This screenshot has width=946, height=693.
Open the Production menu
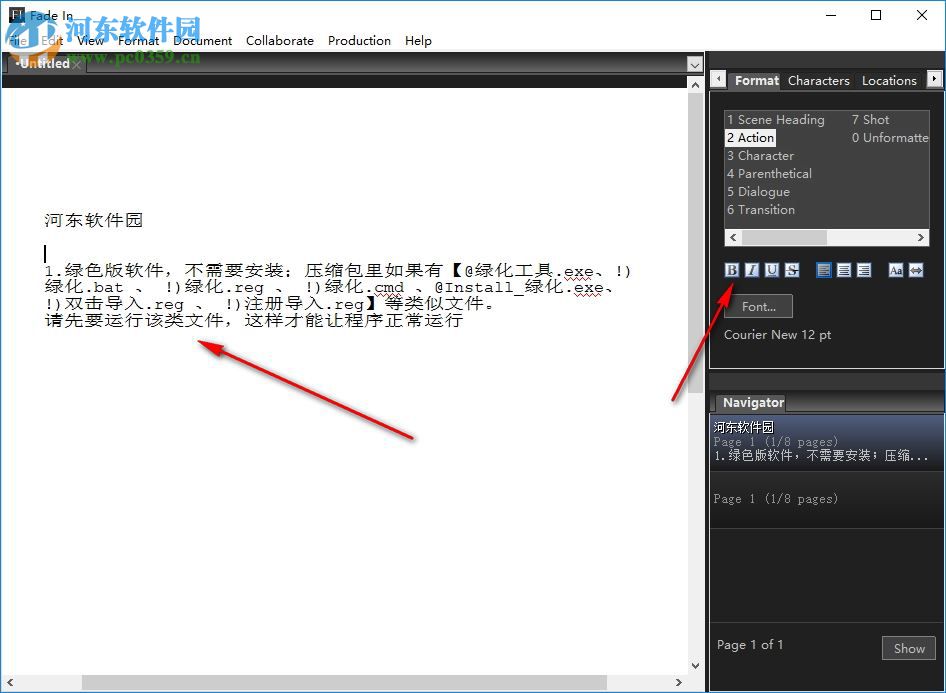[359, 41]
